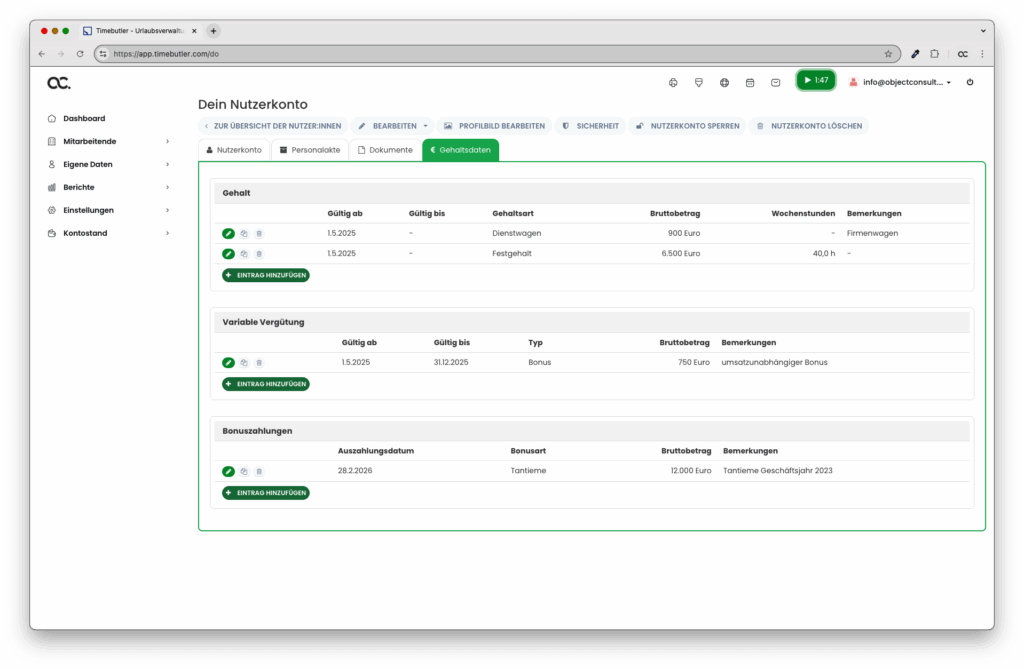This screenshot has height=669, width=1024.
Task: Open Dashboard in the sidebar
Action: click(x=83, y=118)
